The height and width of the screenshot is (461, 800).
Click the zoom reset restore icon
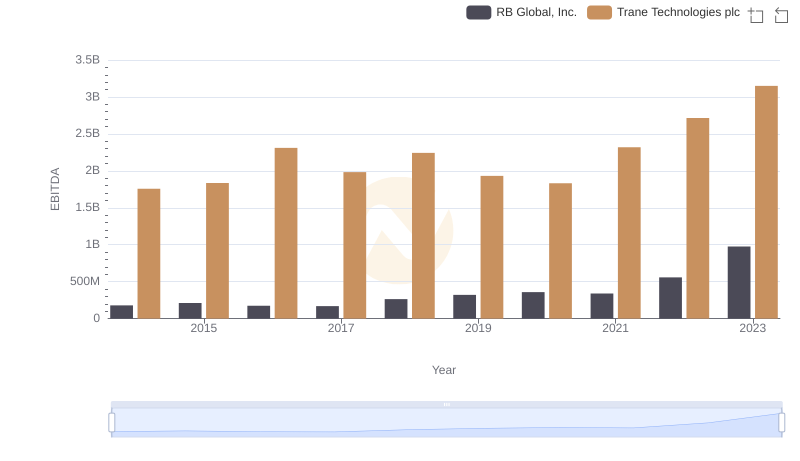(781, 15)
